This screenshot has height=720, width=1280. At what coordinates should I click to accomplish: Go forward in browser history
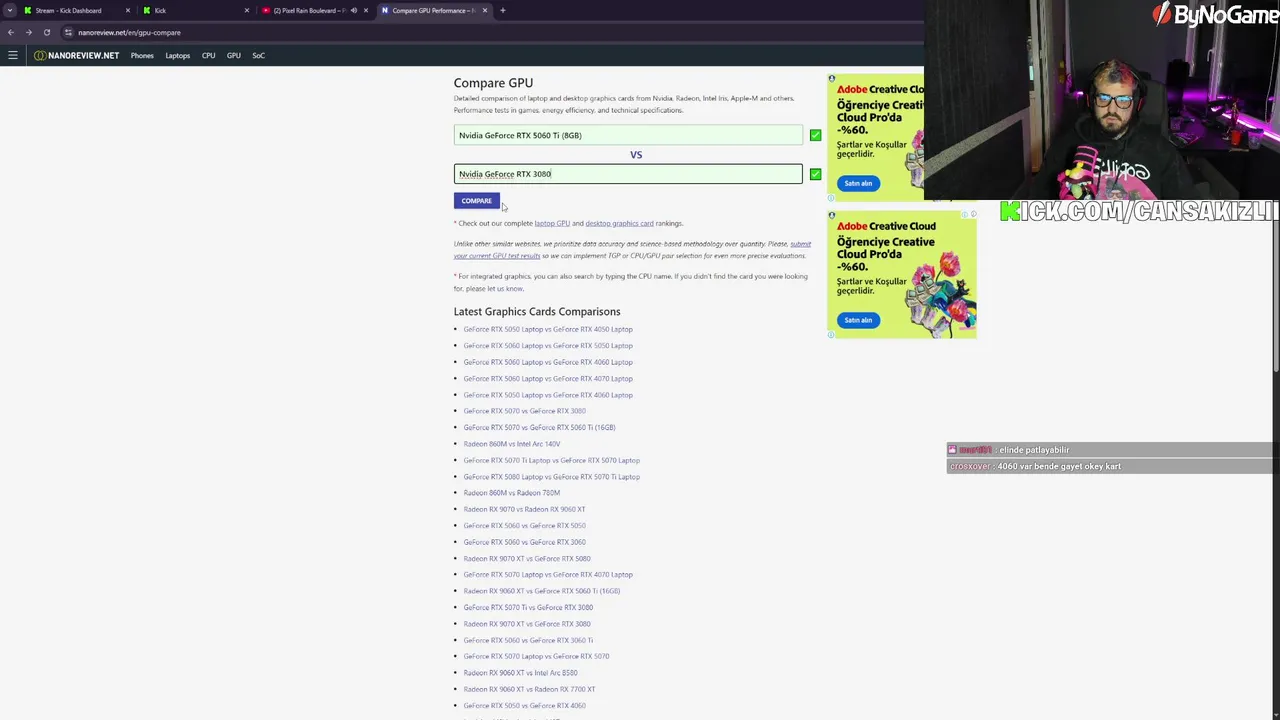pyautogui.click(x=28, y=32)
